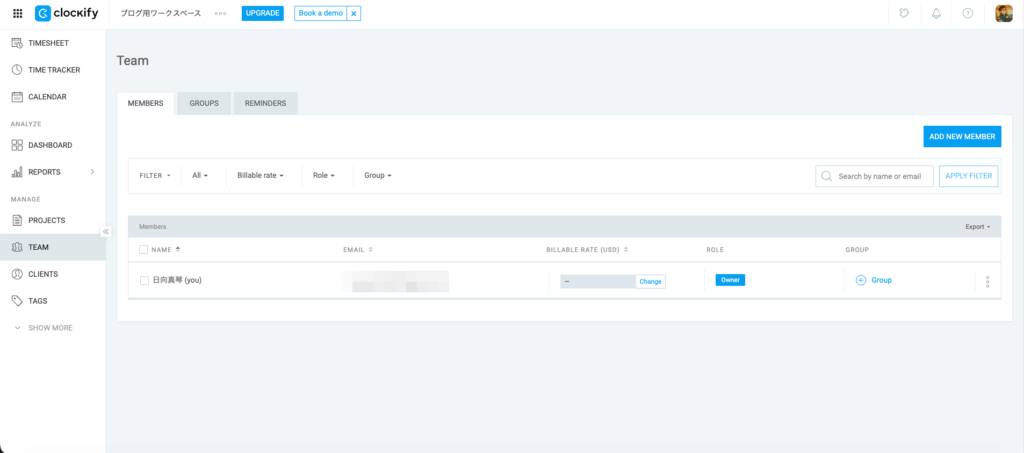Toggle the select all members checkbox
Screen dimensions: 1024x453
point(144,249)
